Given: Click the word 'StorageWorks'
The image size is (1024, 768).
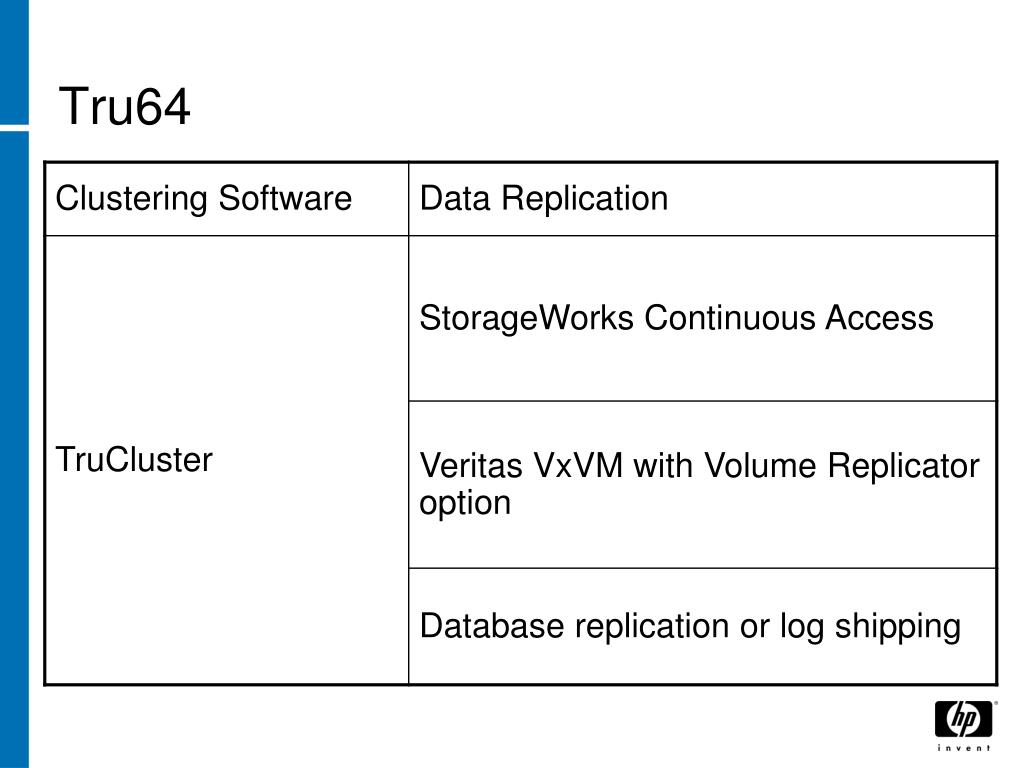Looking at the screenshot, I should coord(526,319).
